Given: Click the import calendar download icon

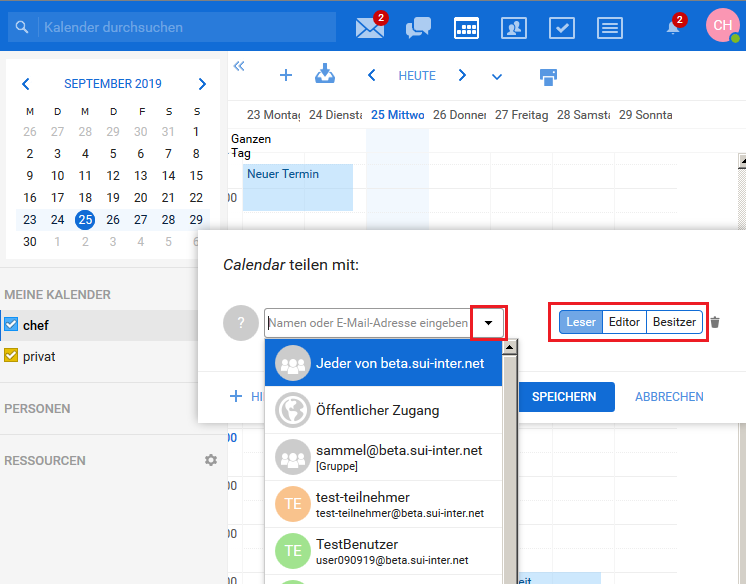Looking at the screenshot, I should [x=325, y=75].
